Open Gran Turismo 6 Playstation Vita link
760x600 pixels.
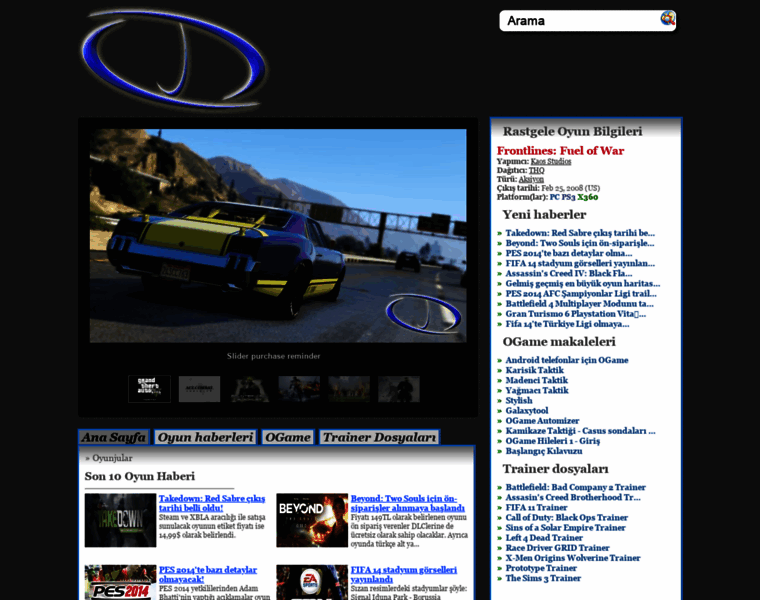575,314
